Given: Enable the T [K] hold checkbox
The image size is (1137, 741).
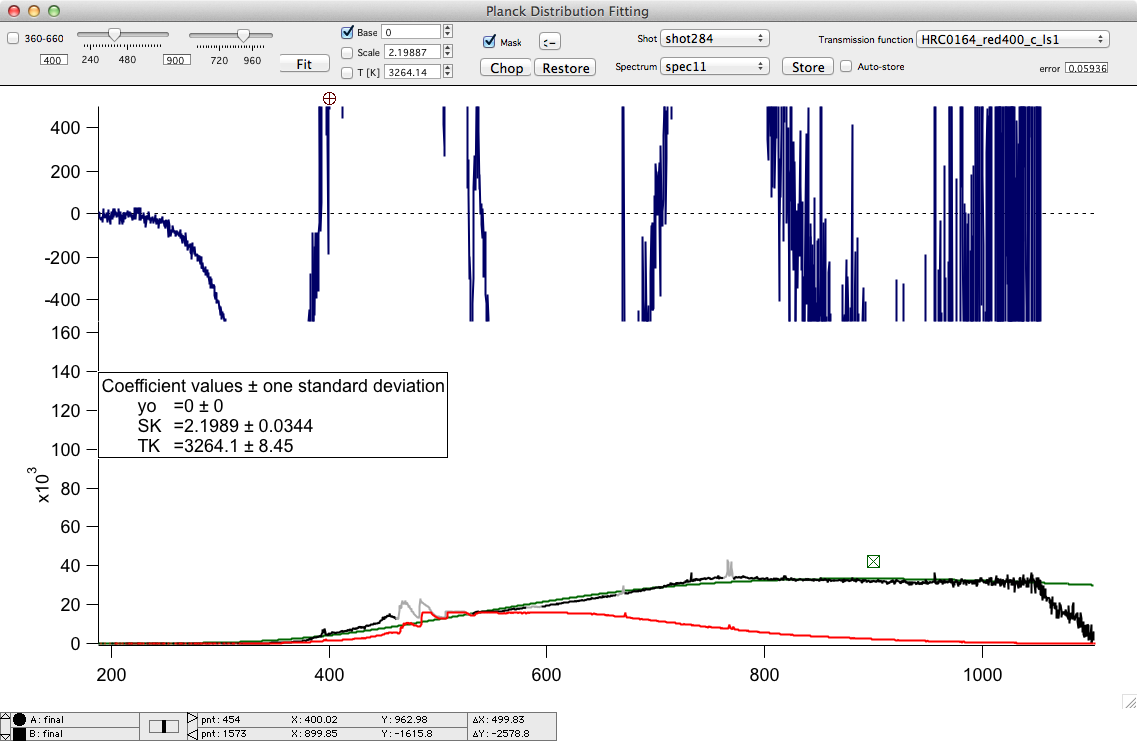Looking at the screenshot, I should (x=347, y=73).
